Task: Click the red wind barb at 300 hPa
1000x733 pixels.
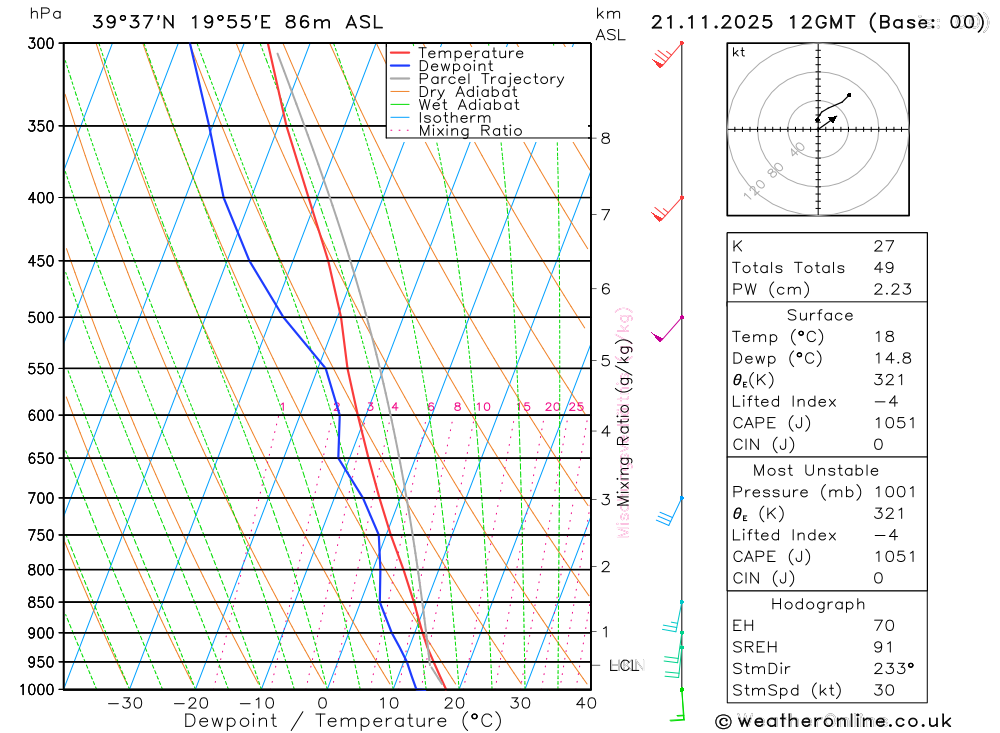Action: point(667,55)
